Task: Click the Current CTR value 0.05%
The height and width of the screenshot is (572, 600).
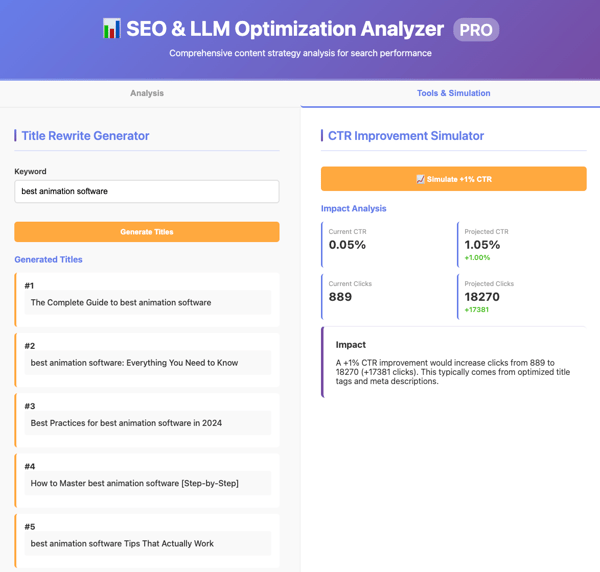Action: 347,245
